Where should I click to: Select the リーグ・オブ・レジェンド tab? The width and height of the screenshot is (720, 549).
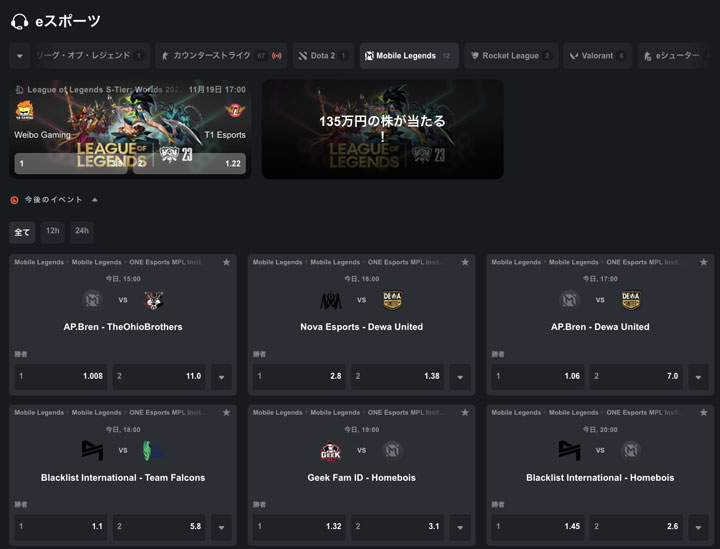click(x=90, y=56)
